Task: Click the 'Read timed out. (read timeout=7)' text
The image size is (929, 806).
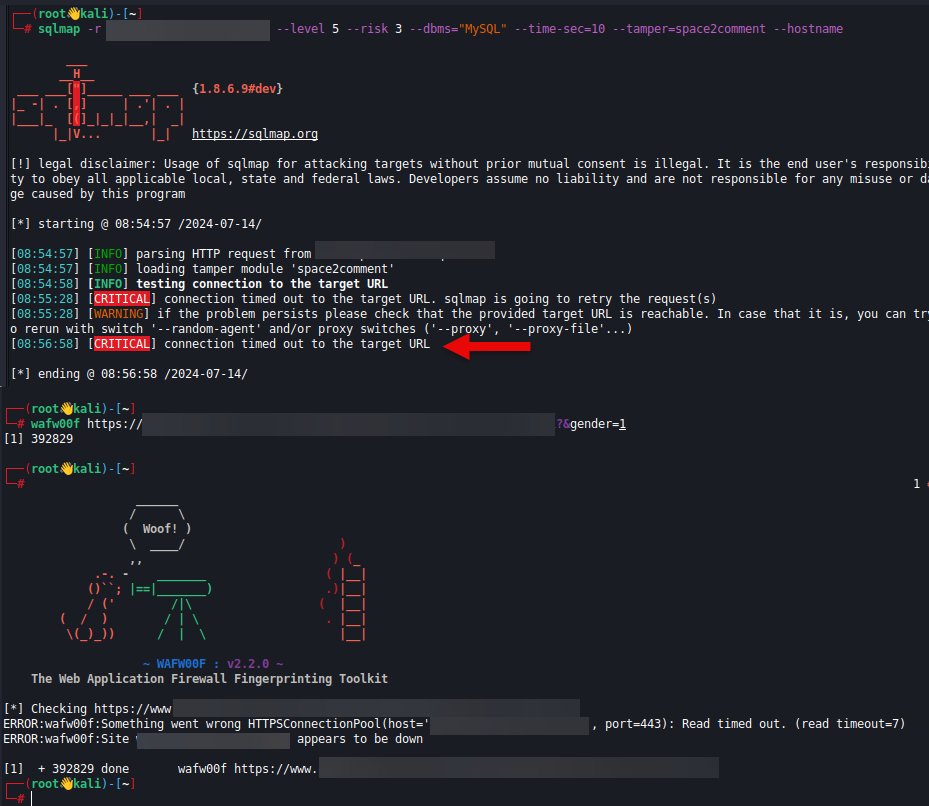Action: (793, 724)
